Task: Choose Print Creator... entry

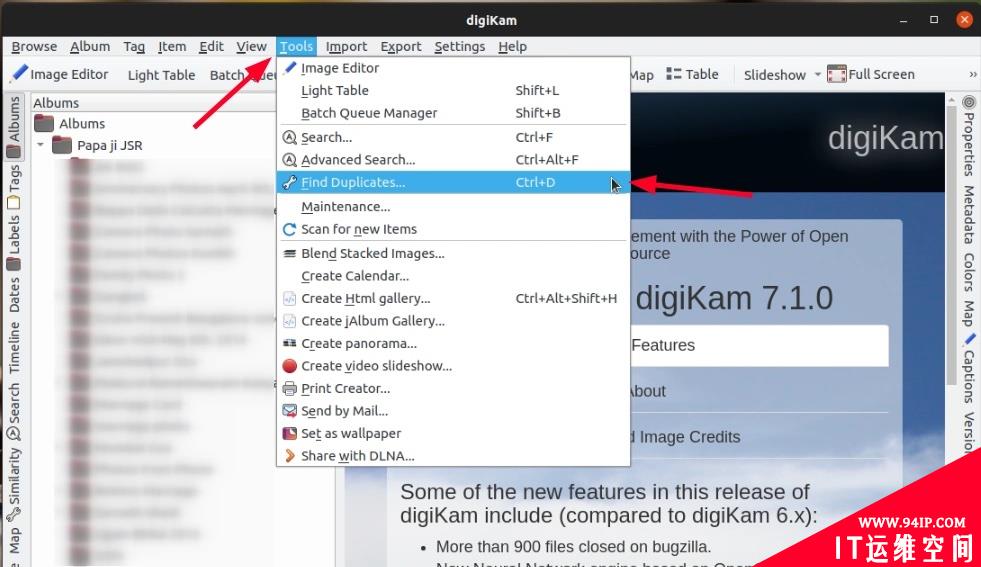Action: tap(453, 389)
